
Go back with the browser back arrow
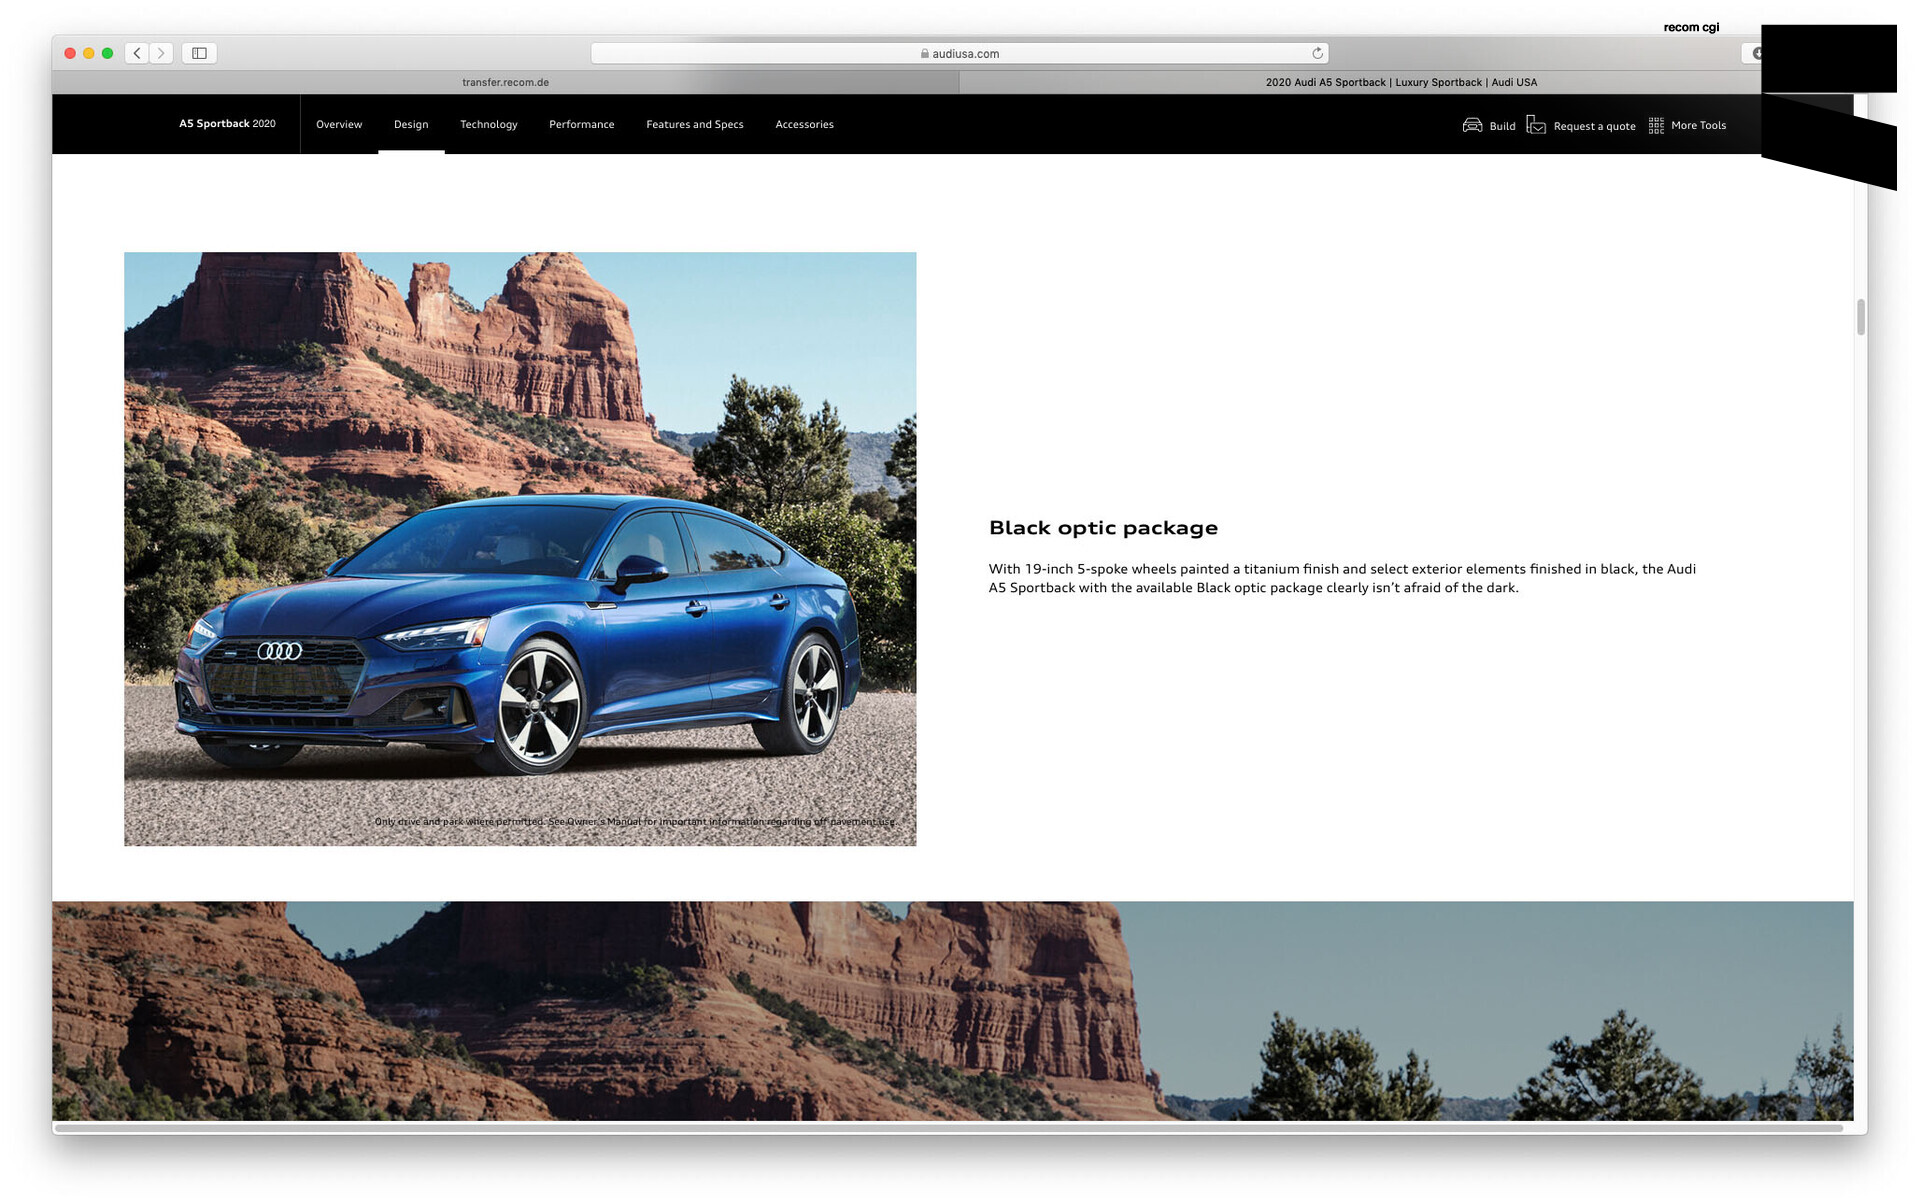137,53
